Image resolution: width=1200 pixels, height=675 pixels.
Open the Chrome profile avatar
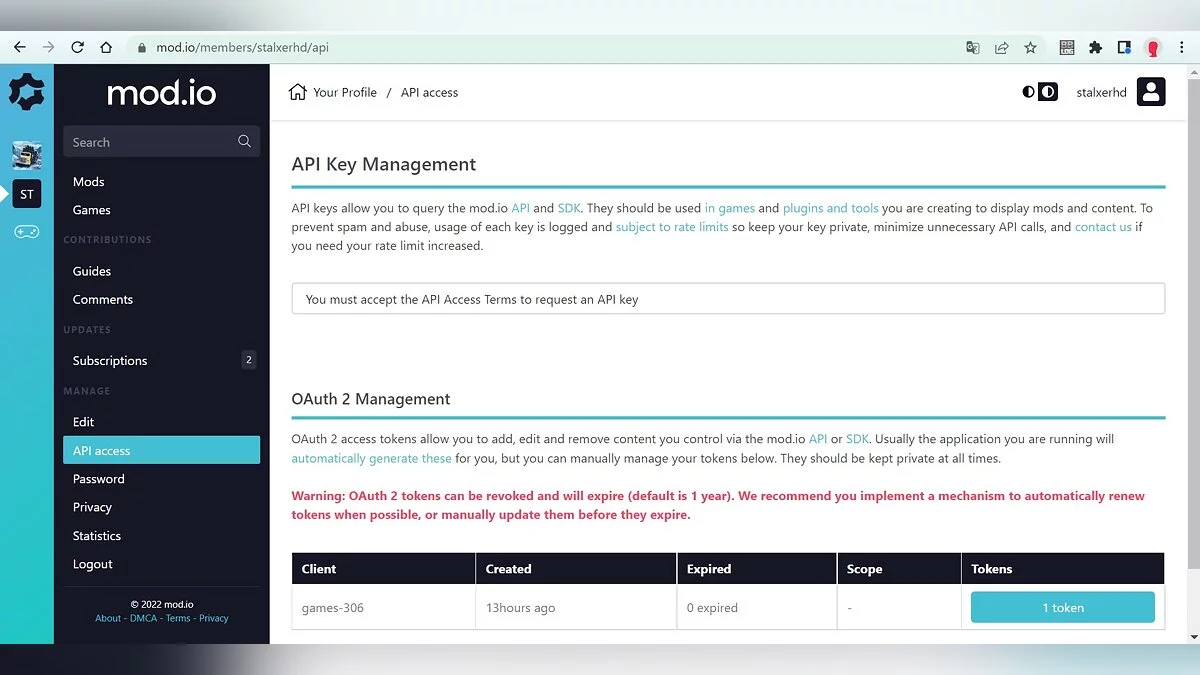(x=1153, y=47)
